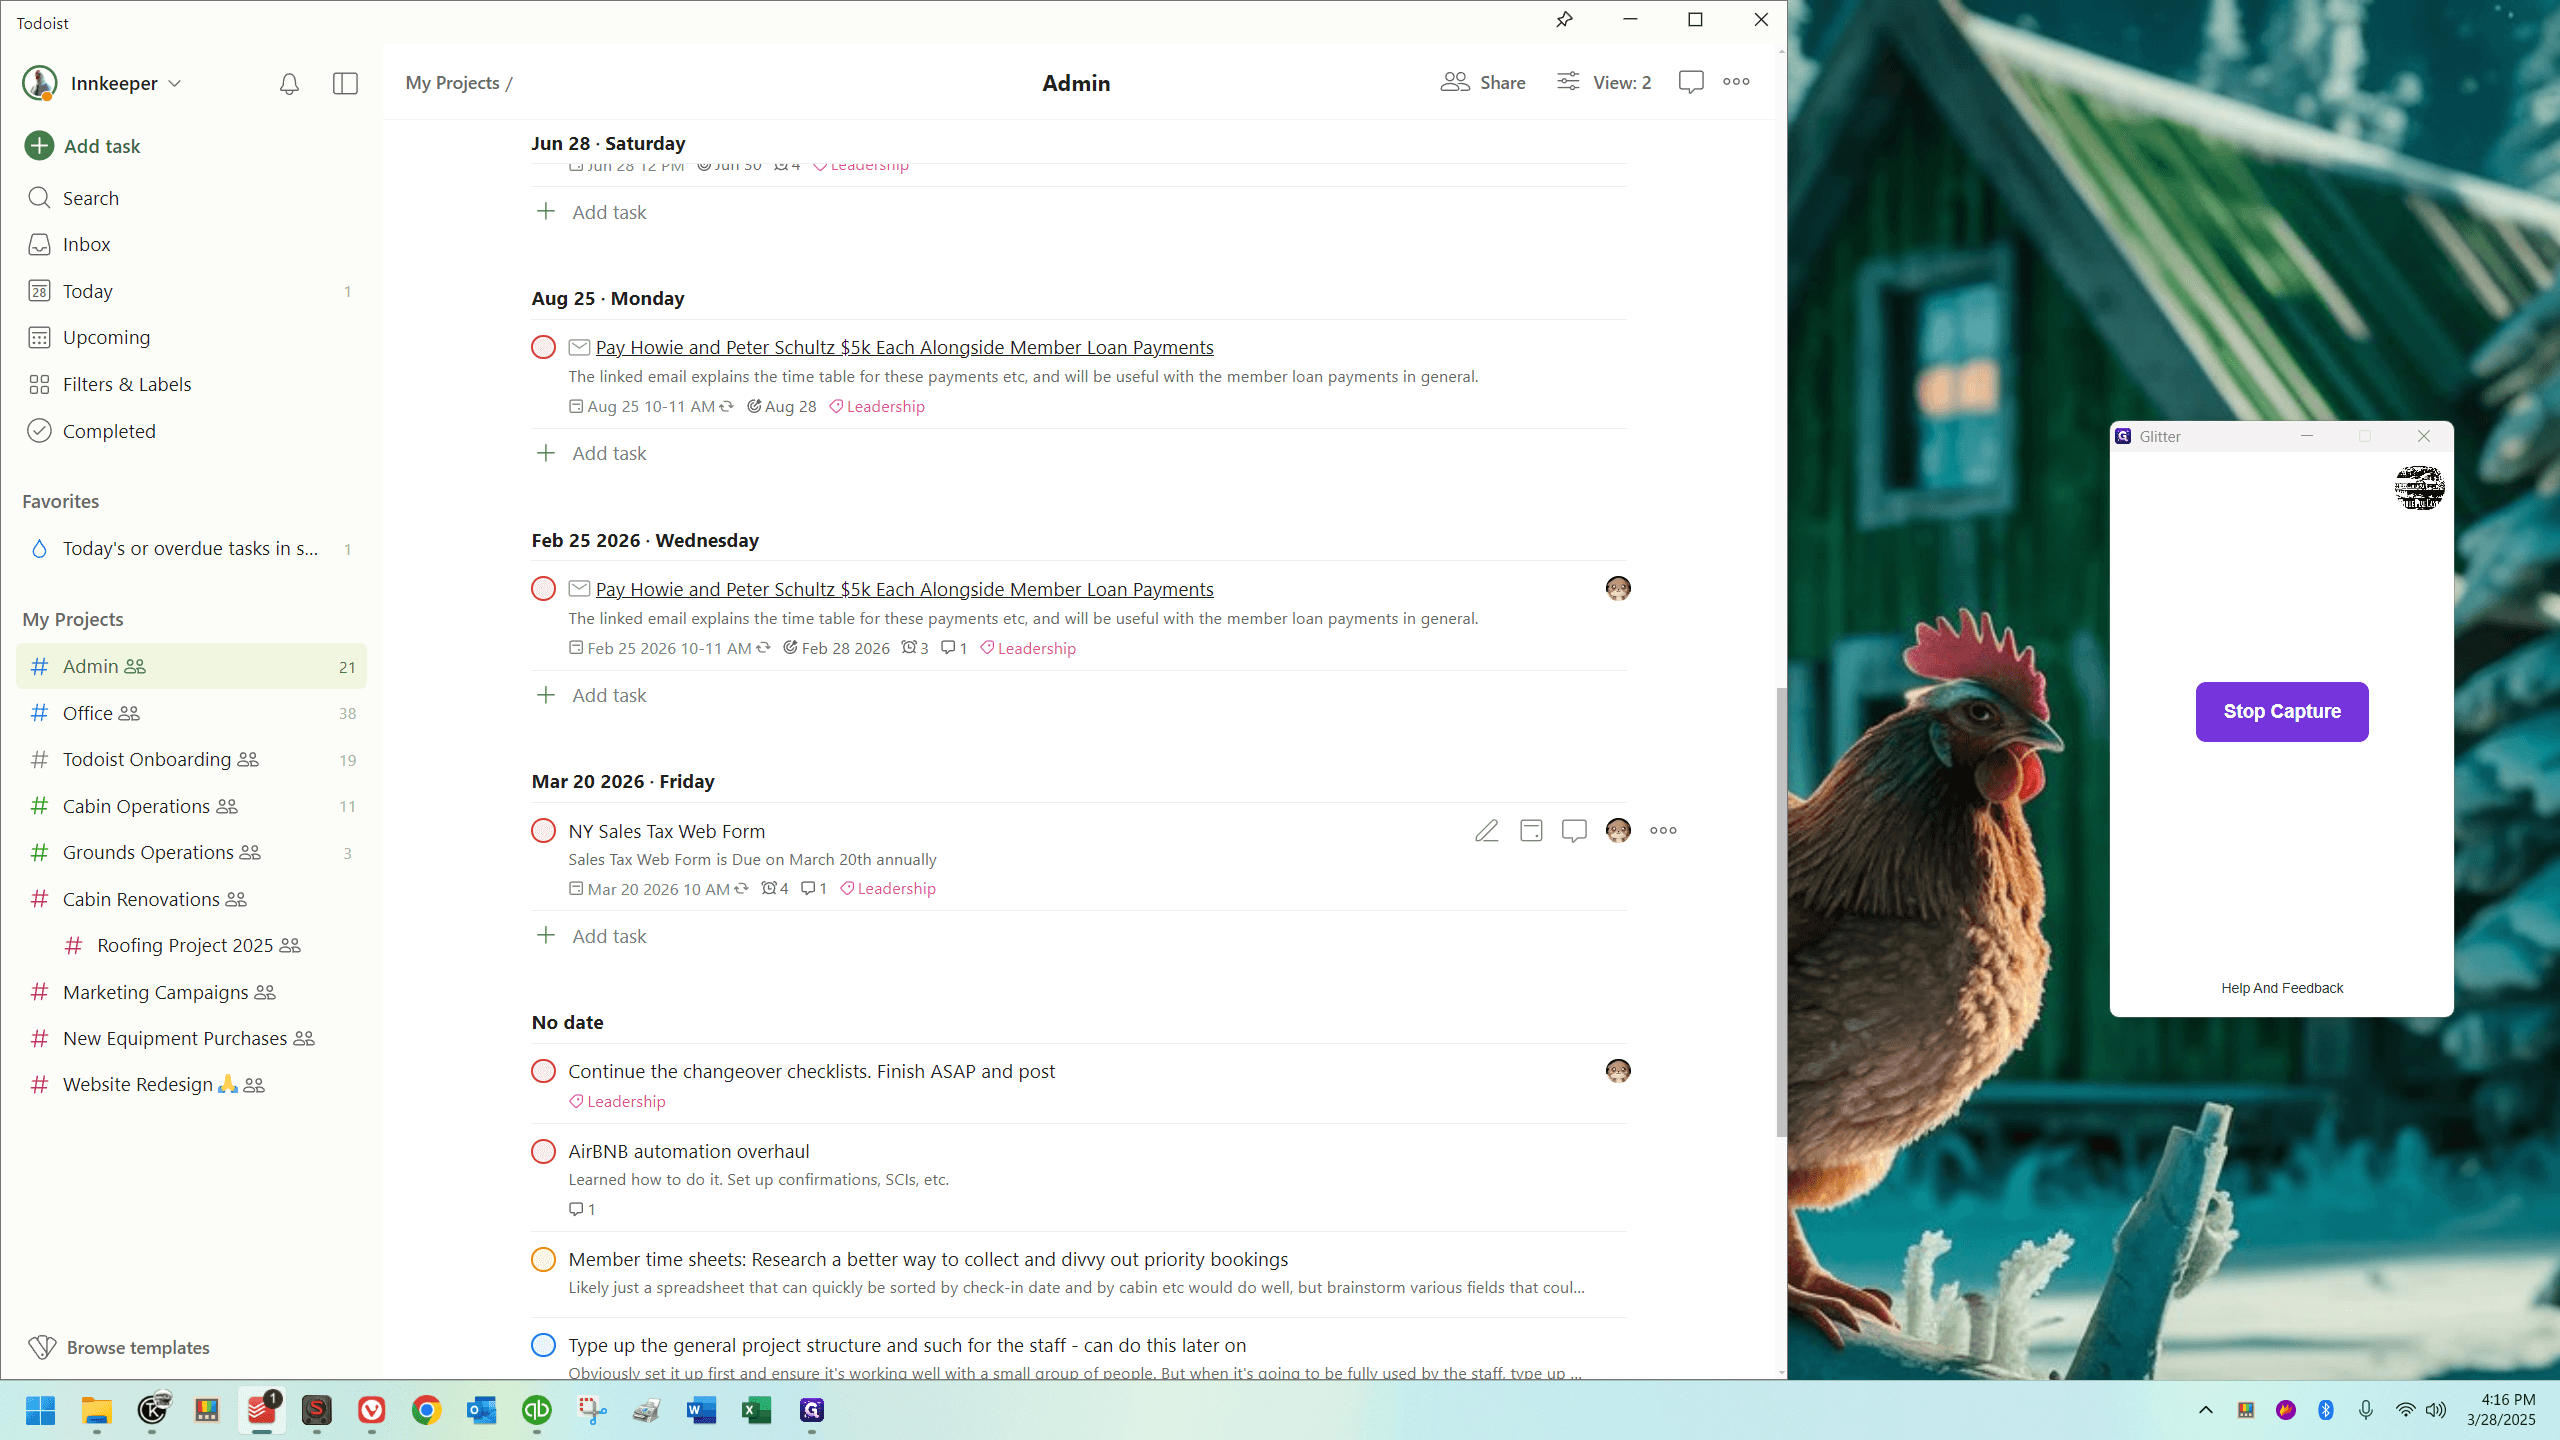2560x1440 pixels.
Task: Open date picker for NY Sales Tax task
Action: tap(1530, 831)
